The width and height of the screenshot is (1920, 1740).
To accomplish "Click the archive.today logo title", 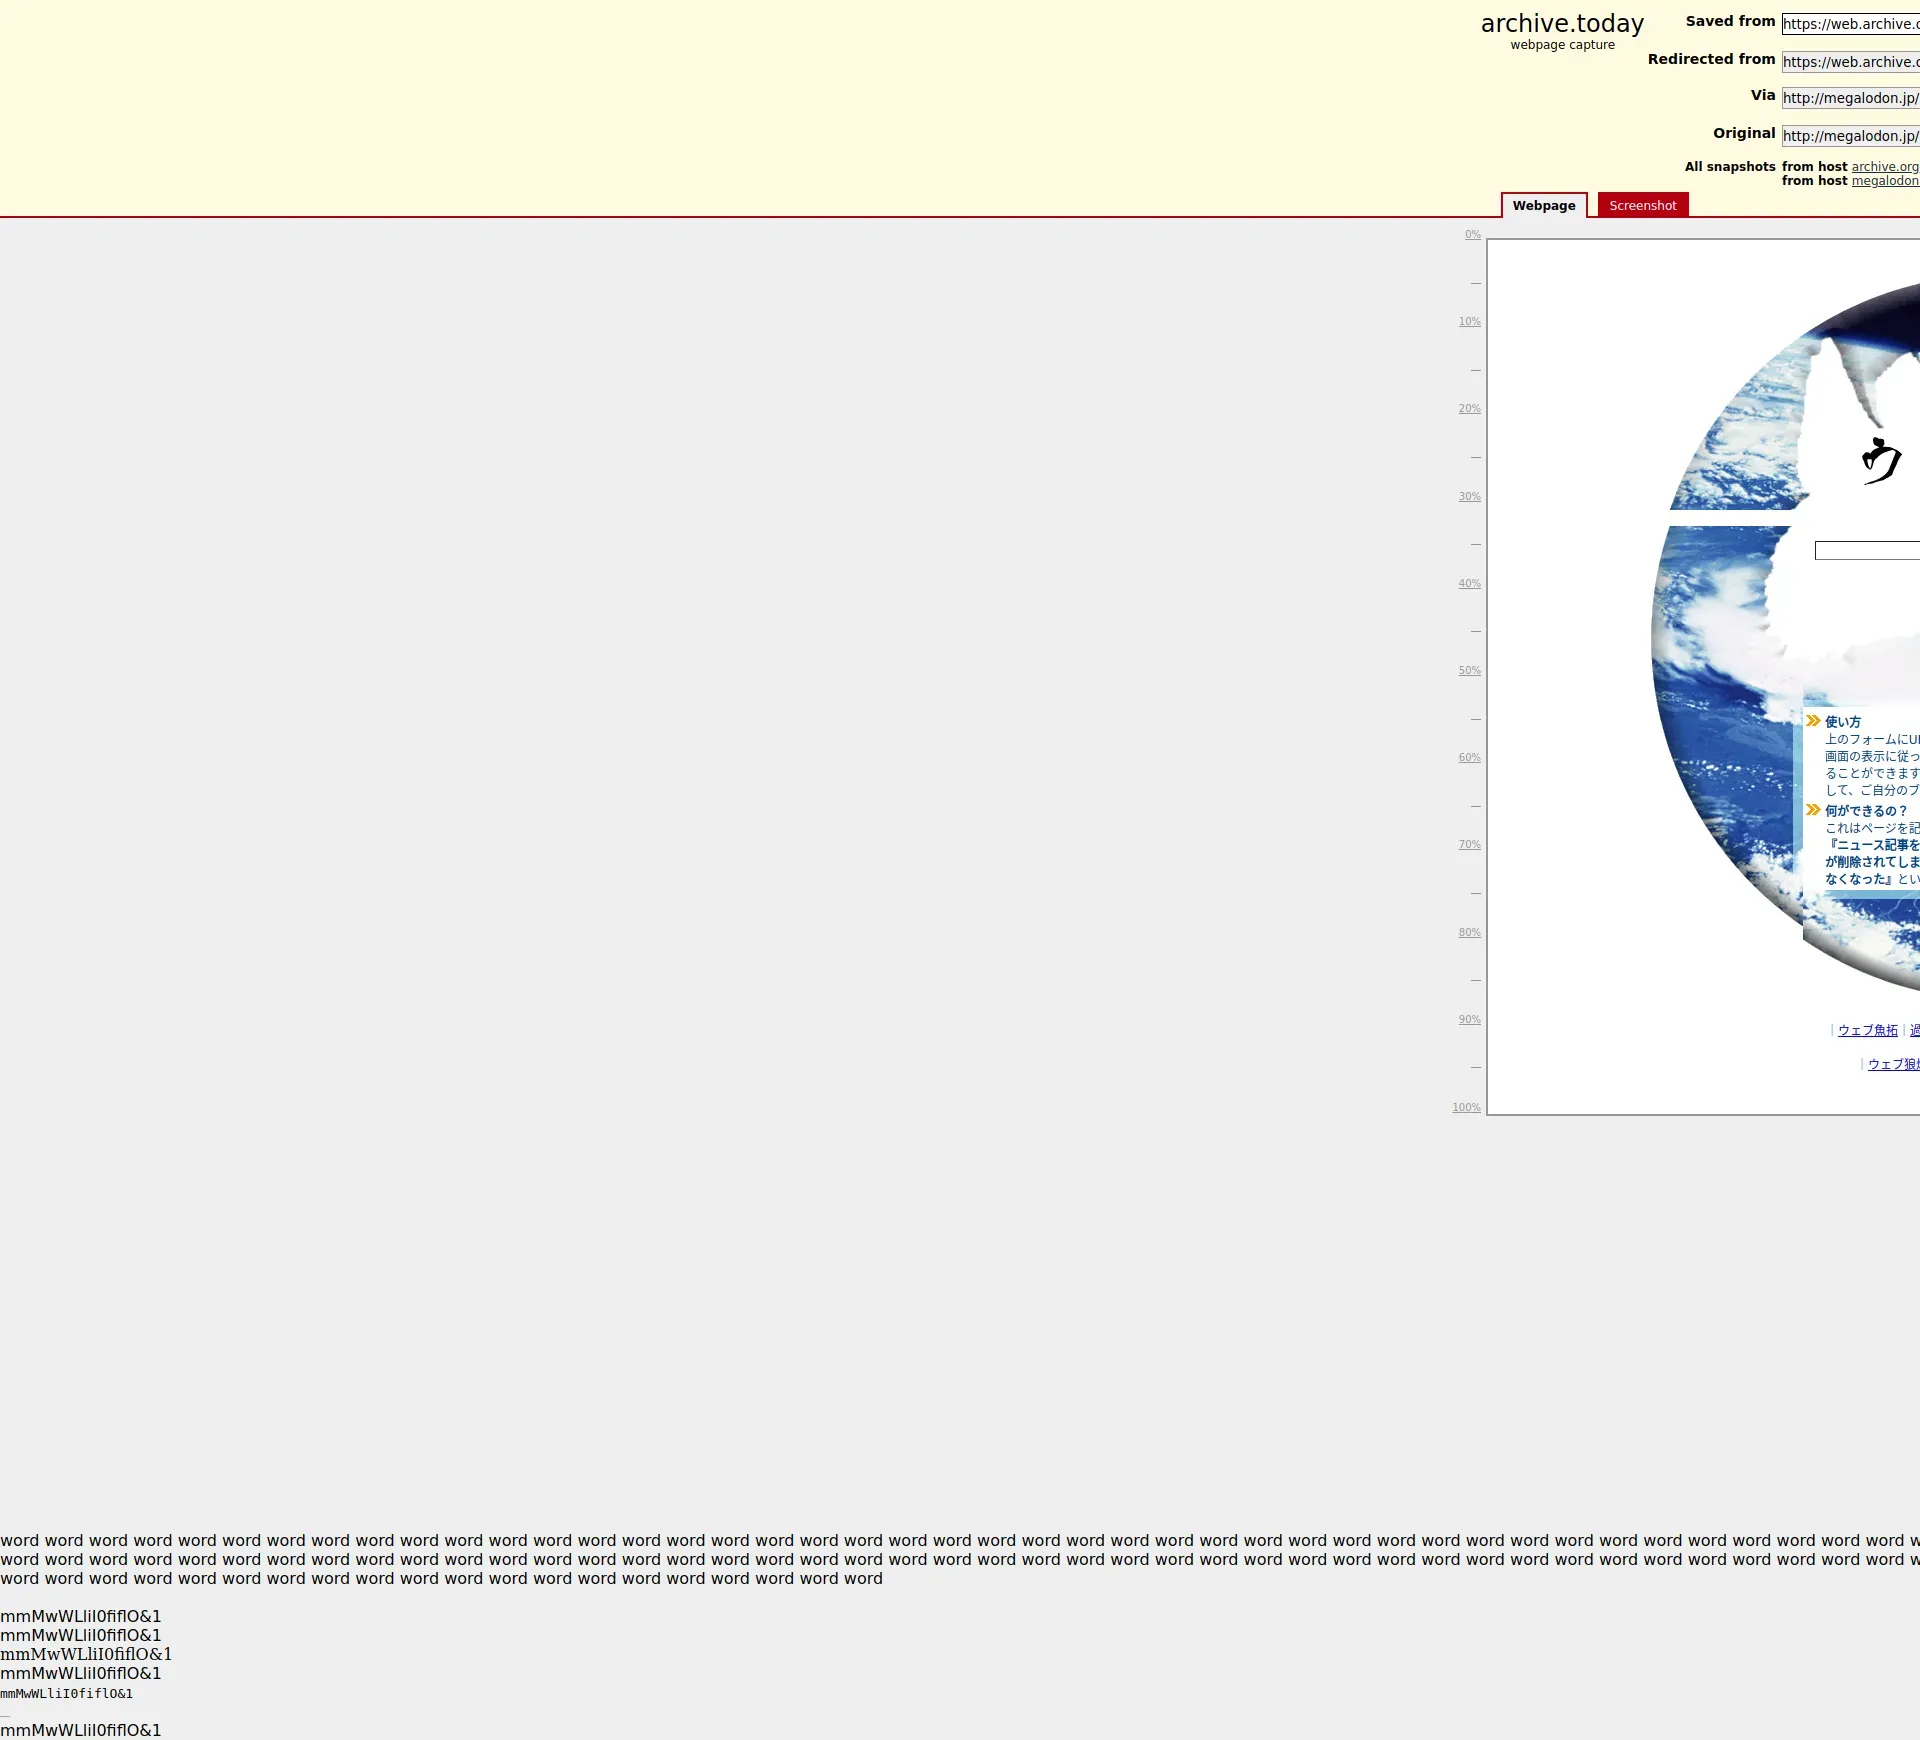I will (x=1561, y=24).
